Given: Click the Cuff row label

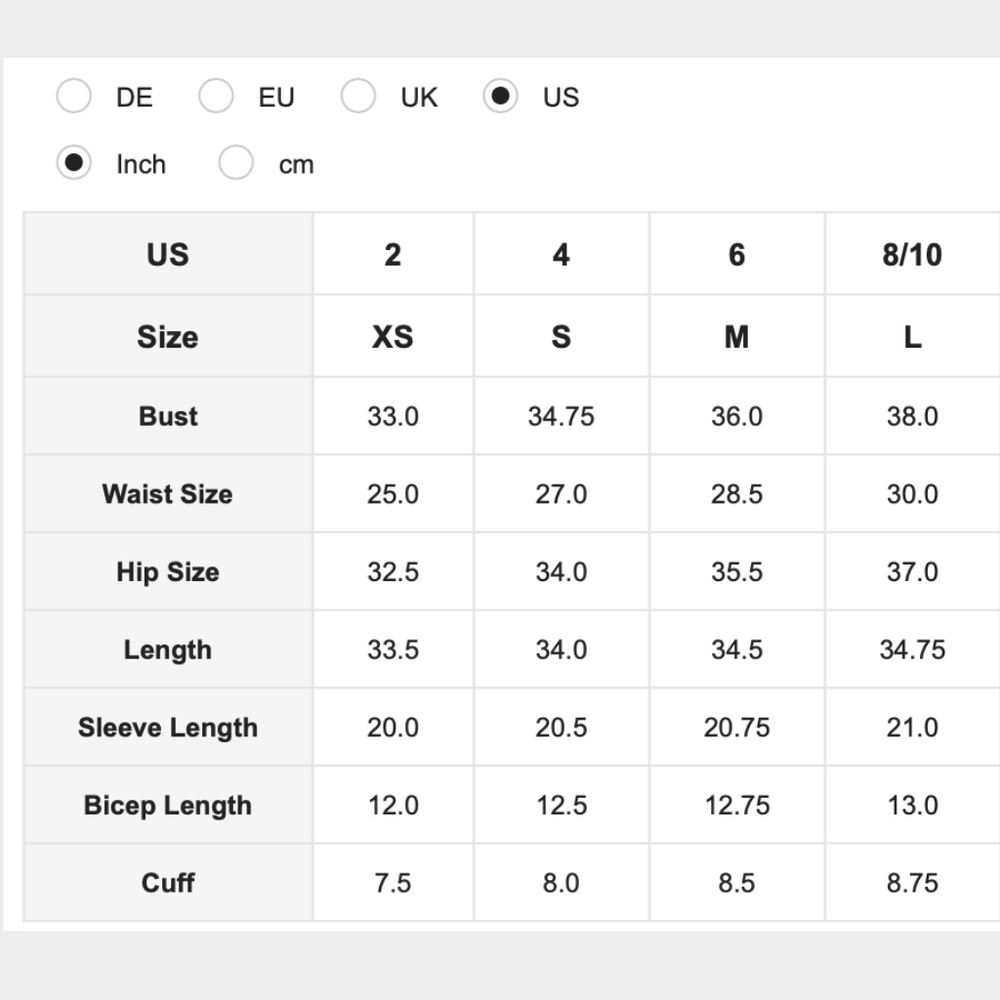Looking at the screenshot, I should click(168, 883).
